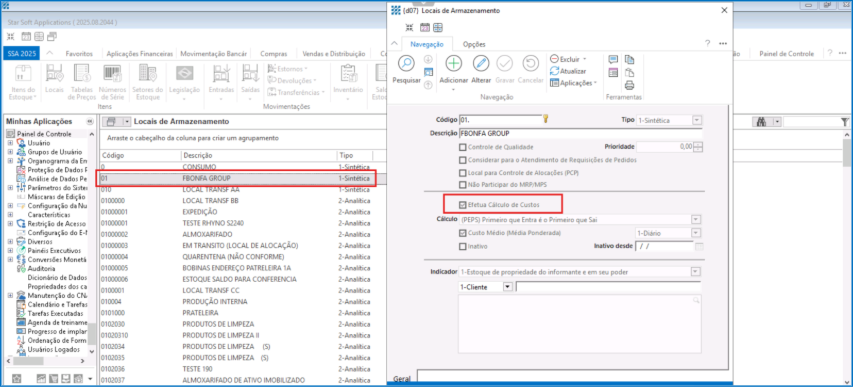
Task: Click the Entradas ribbon button
Action: [221, 82]
